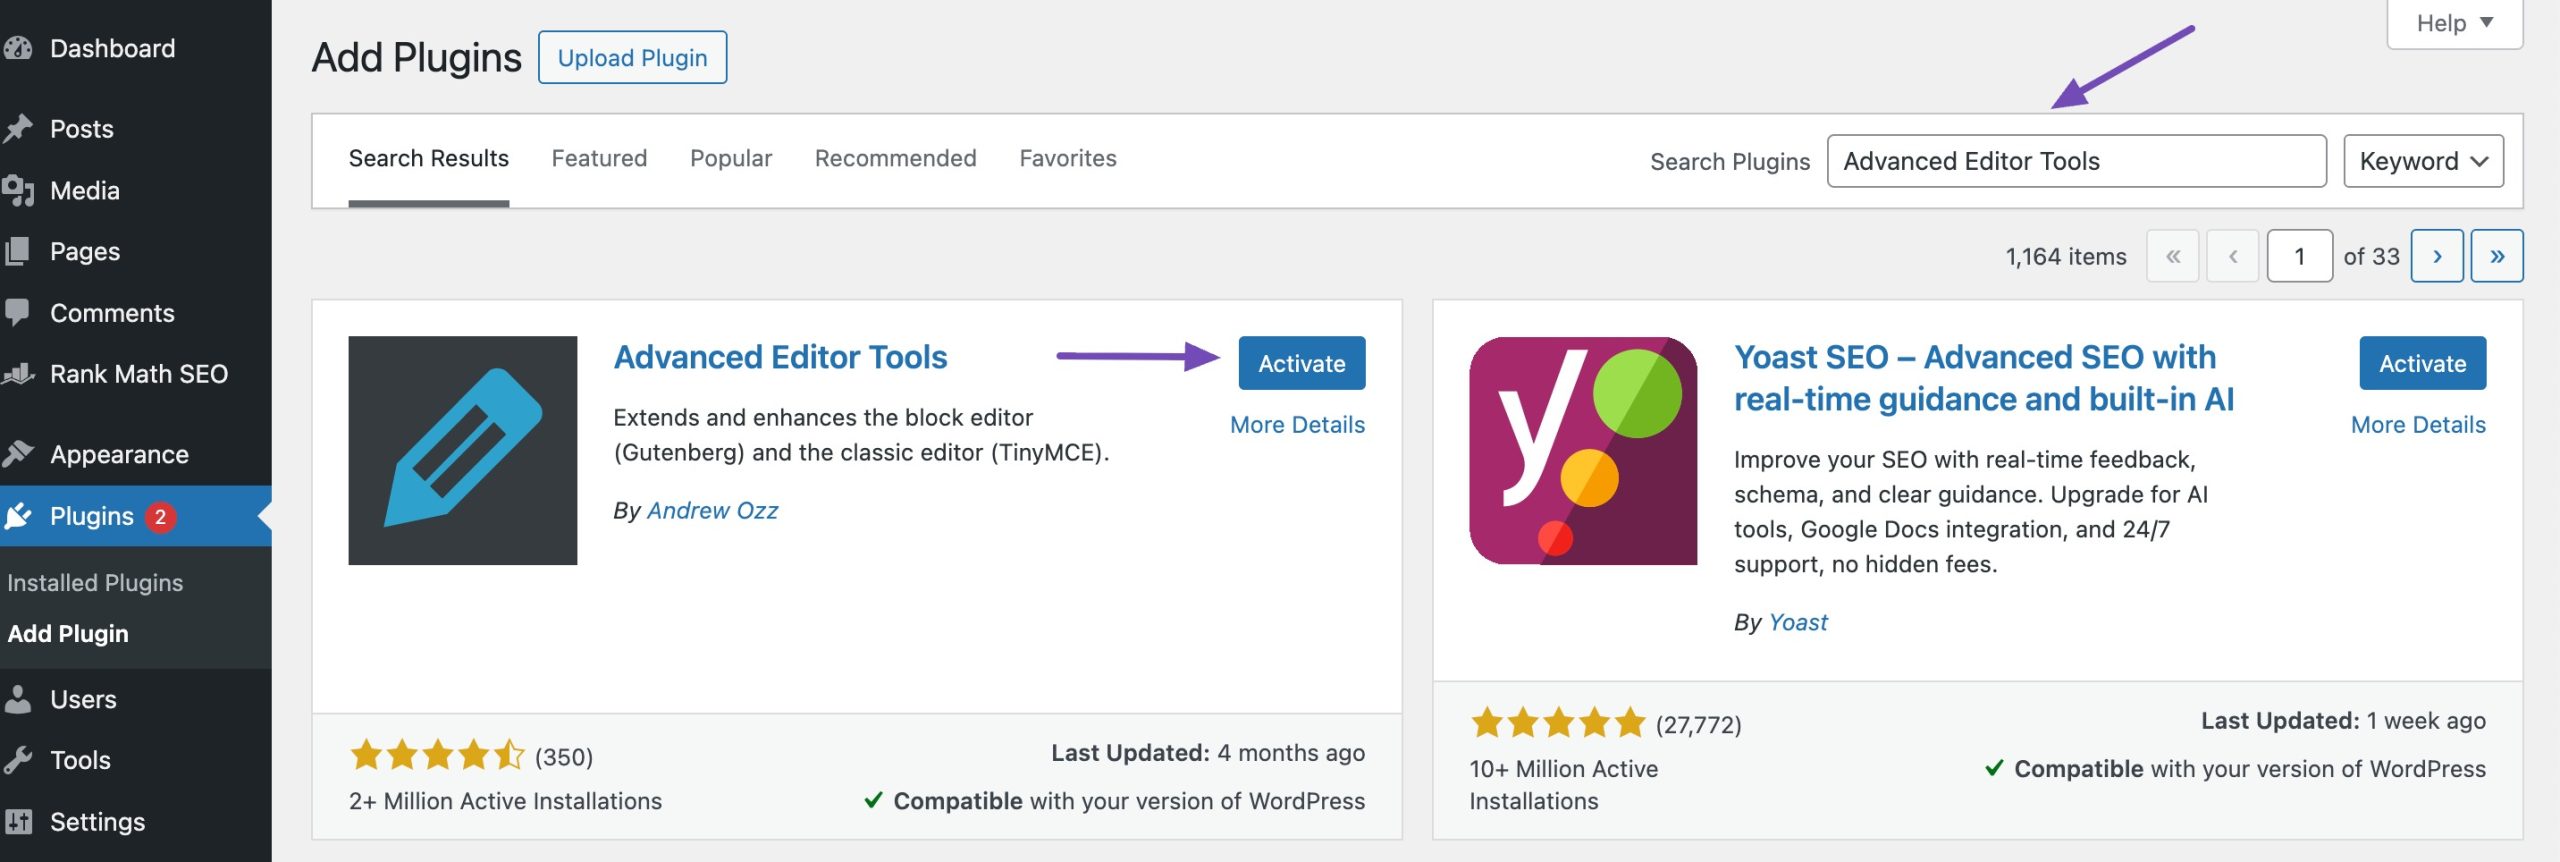The width and height of the screenshot is (2560, 862).
Task: Click the '1,164 items' count text
Action: click(x=2066, y=257)
